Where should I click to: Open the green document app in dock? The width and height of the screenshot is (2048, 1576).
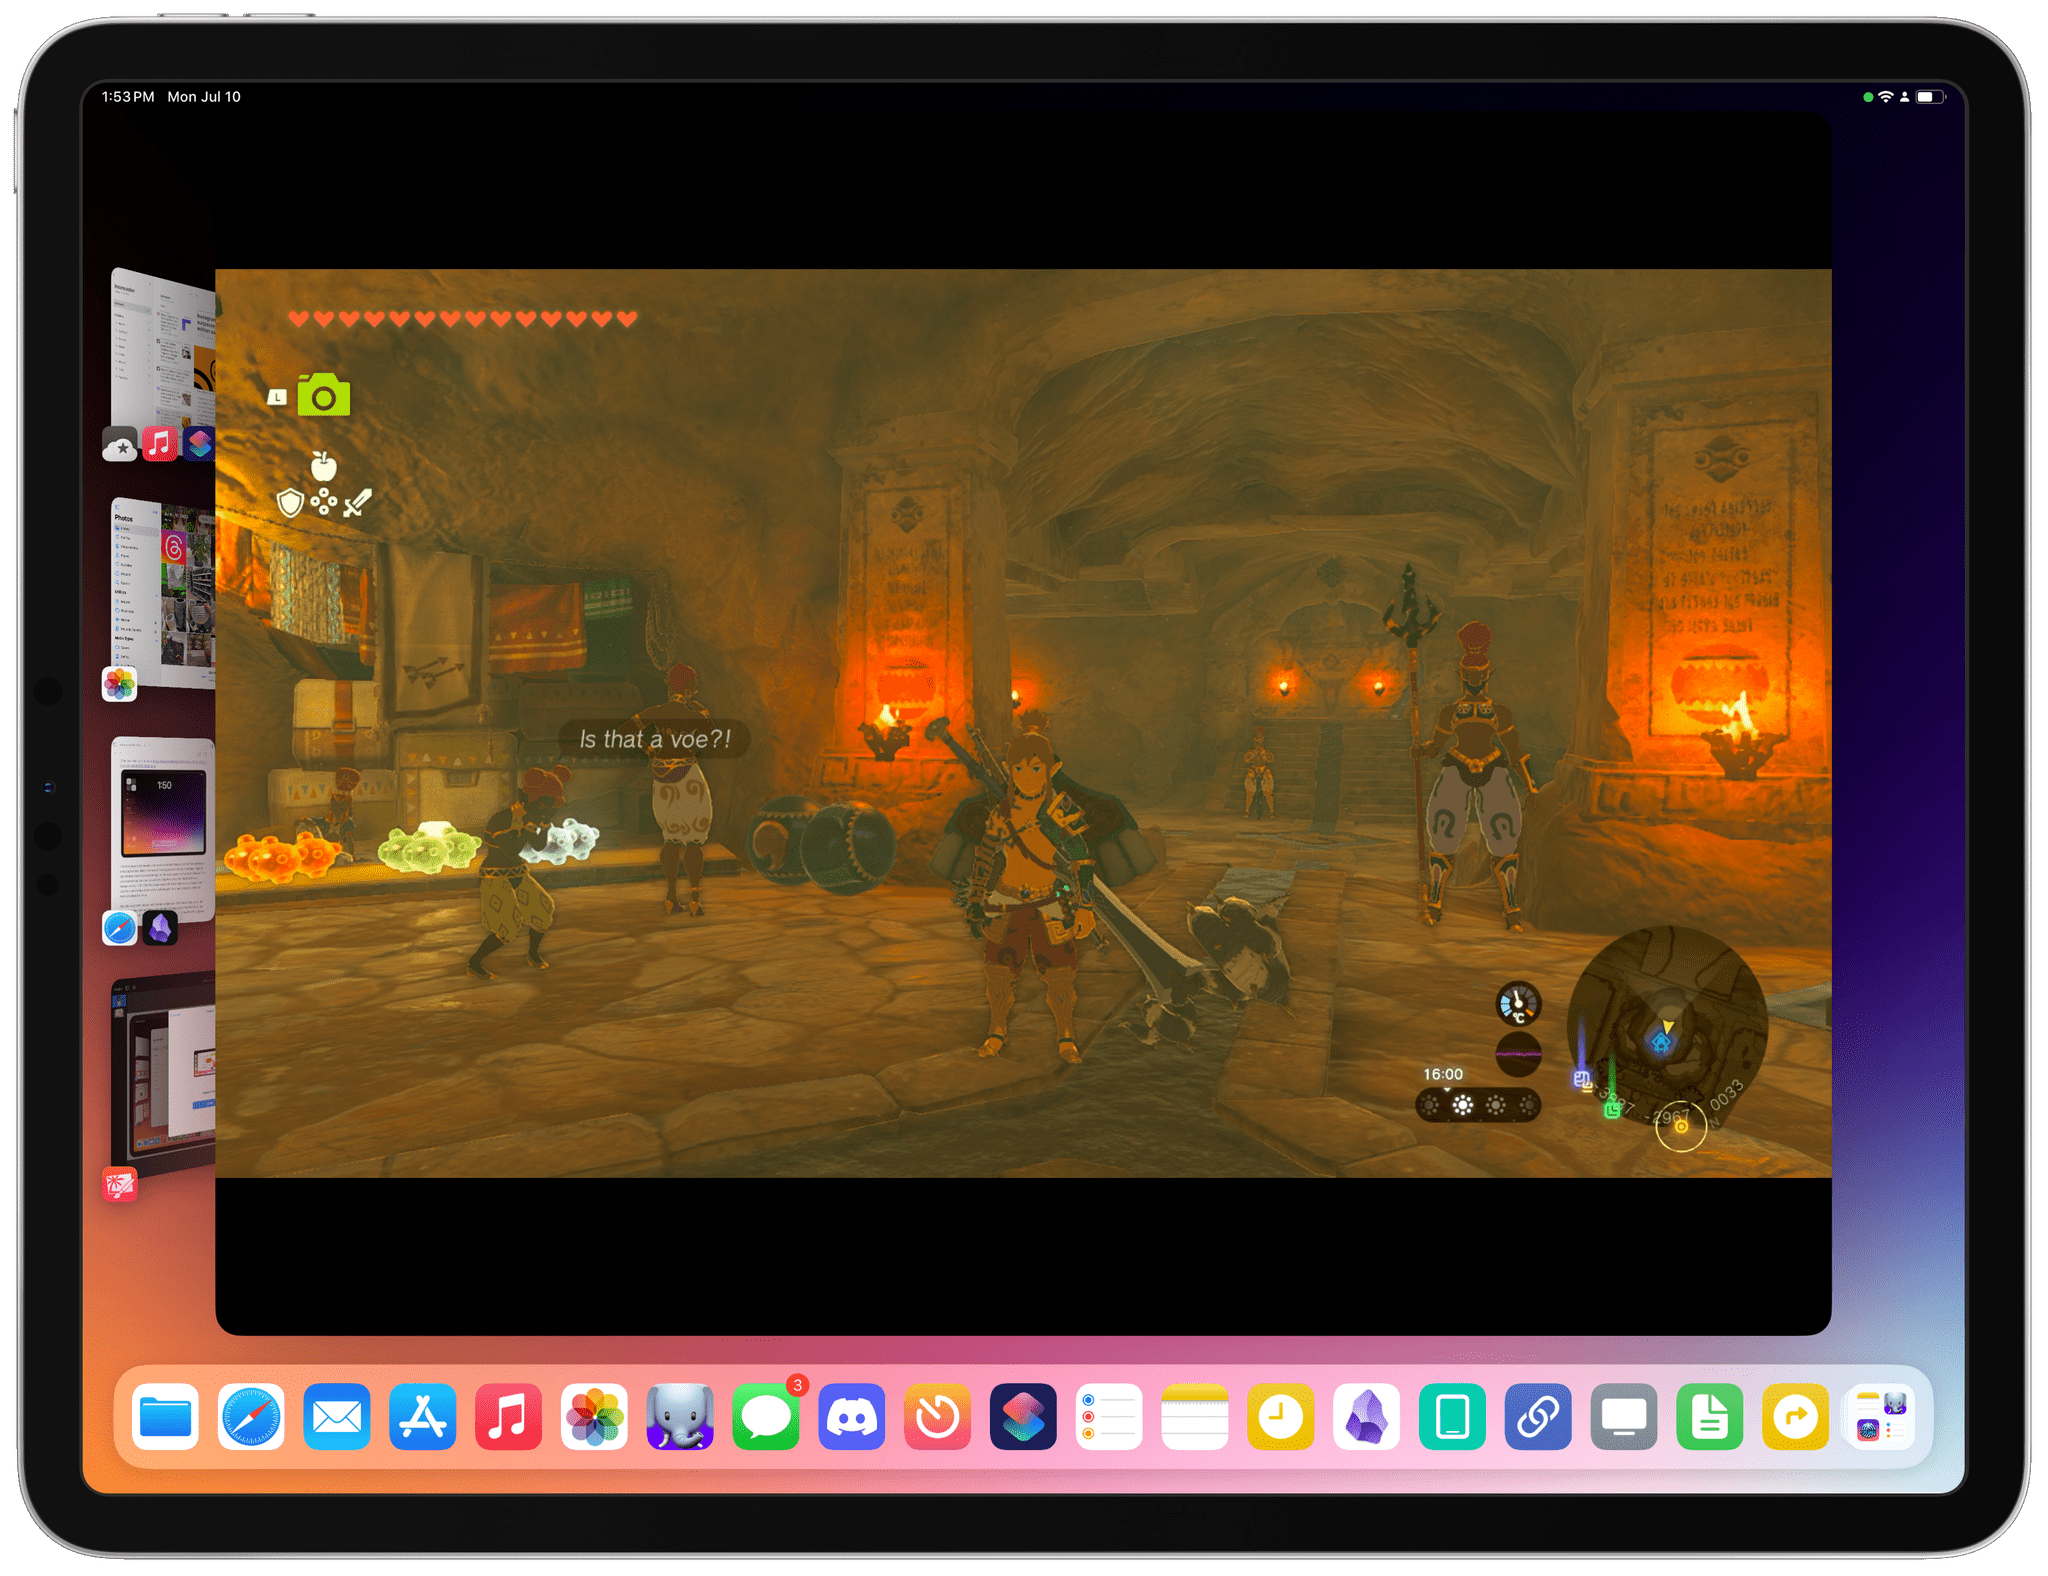(1710, 1417)
